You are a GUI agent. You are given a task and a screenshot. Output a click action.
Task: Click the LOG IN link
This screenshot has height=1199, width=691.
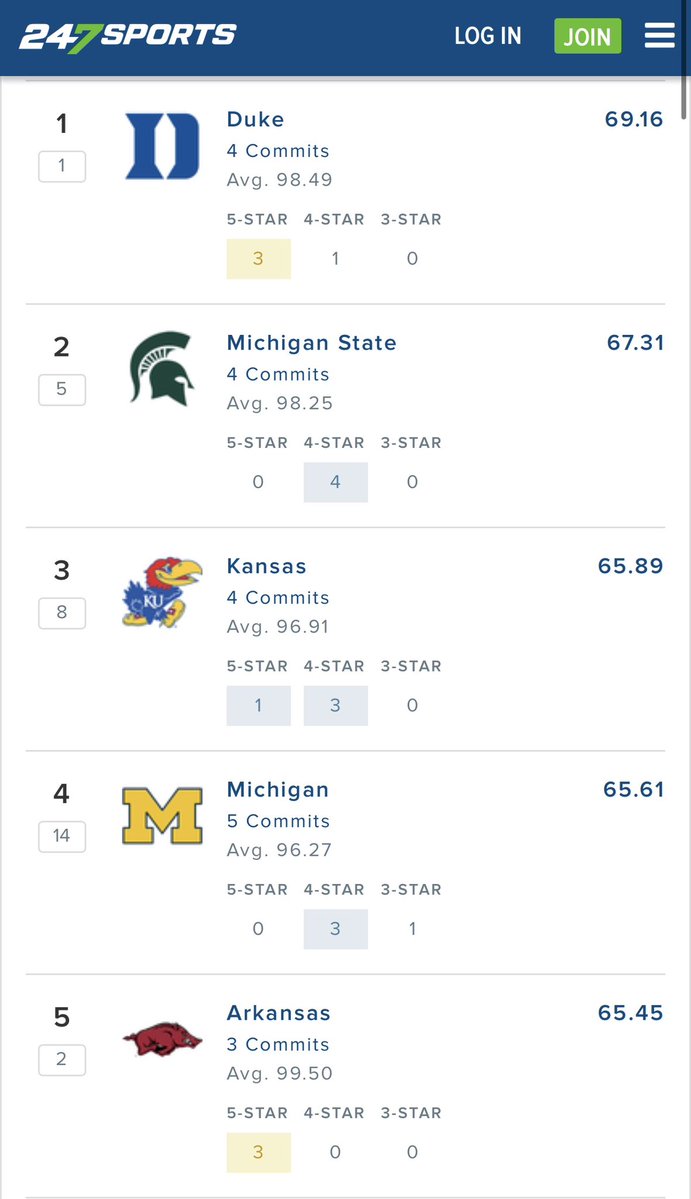tap(488, 36)
